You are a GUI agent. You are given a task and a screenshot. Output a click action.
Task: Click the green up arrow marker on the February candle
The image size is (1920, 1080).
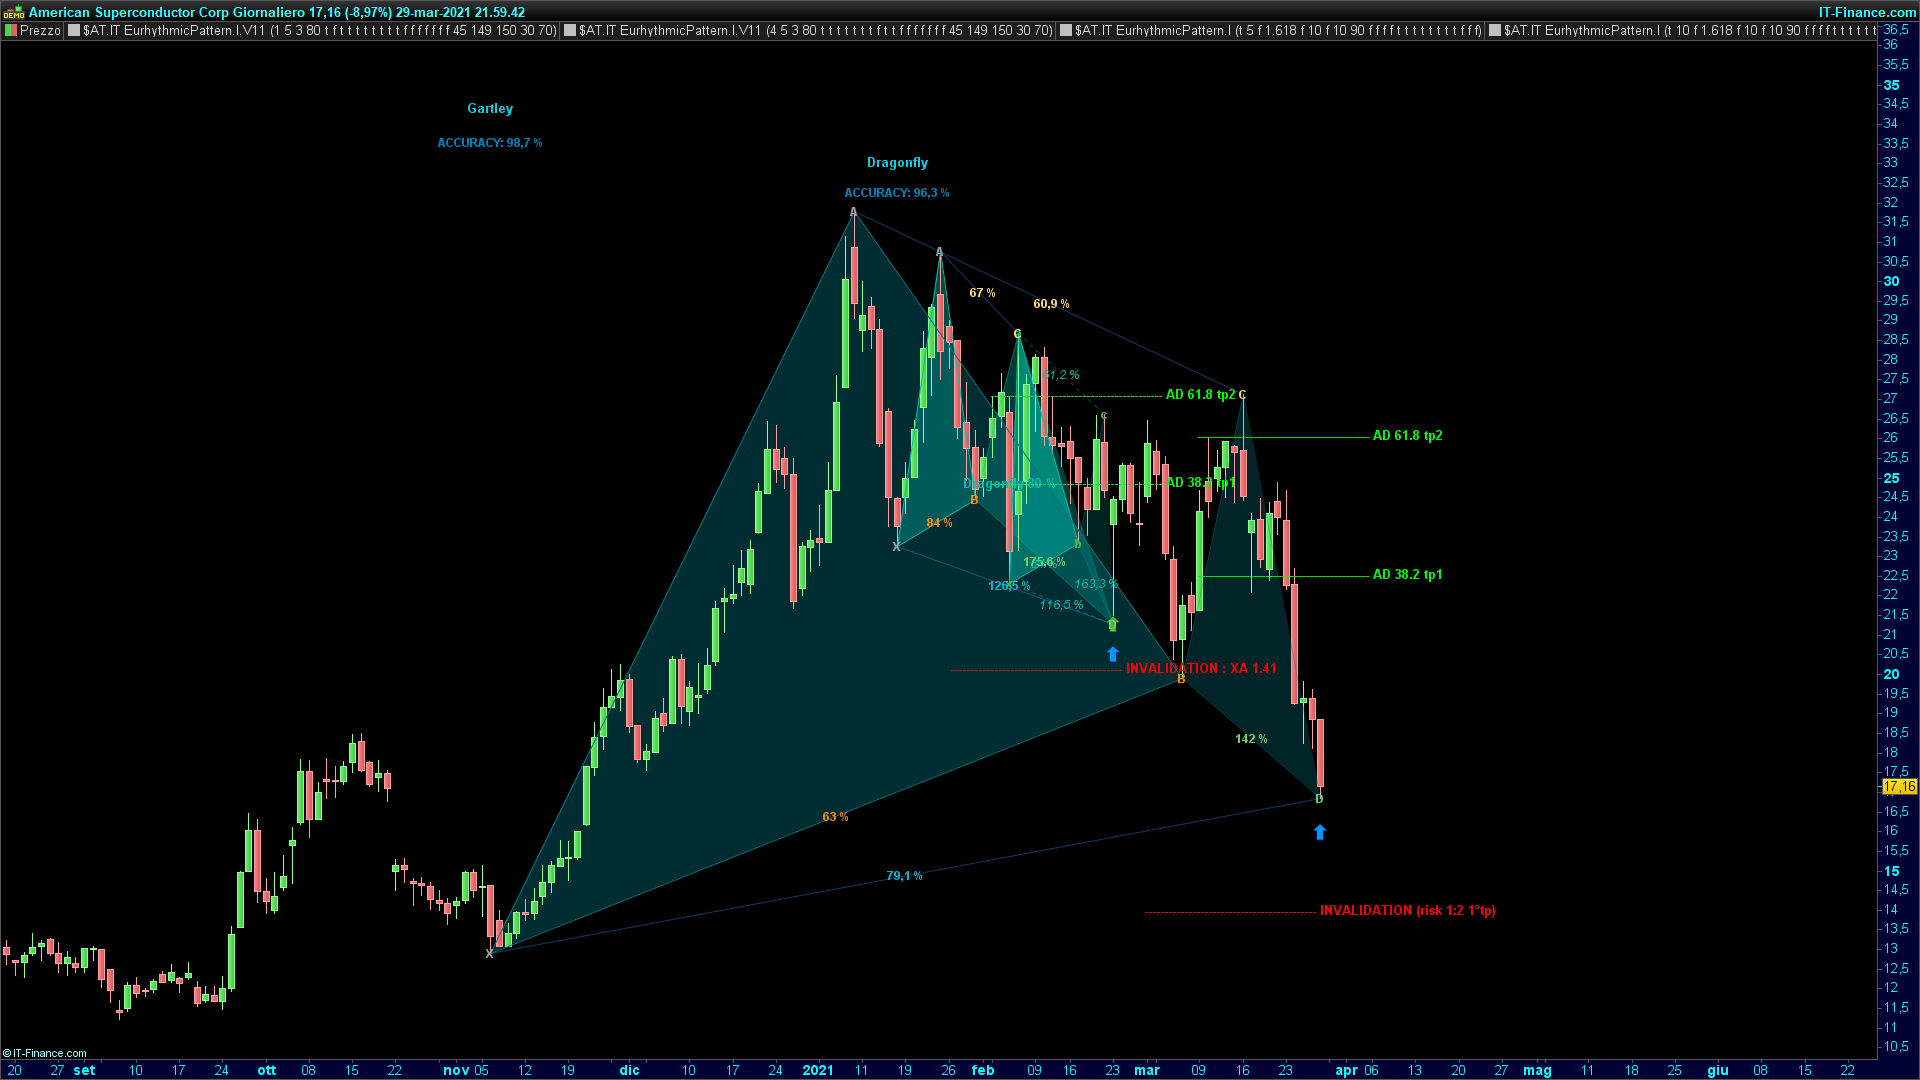[x=1113, y=625]
